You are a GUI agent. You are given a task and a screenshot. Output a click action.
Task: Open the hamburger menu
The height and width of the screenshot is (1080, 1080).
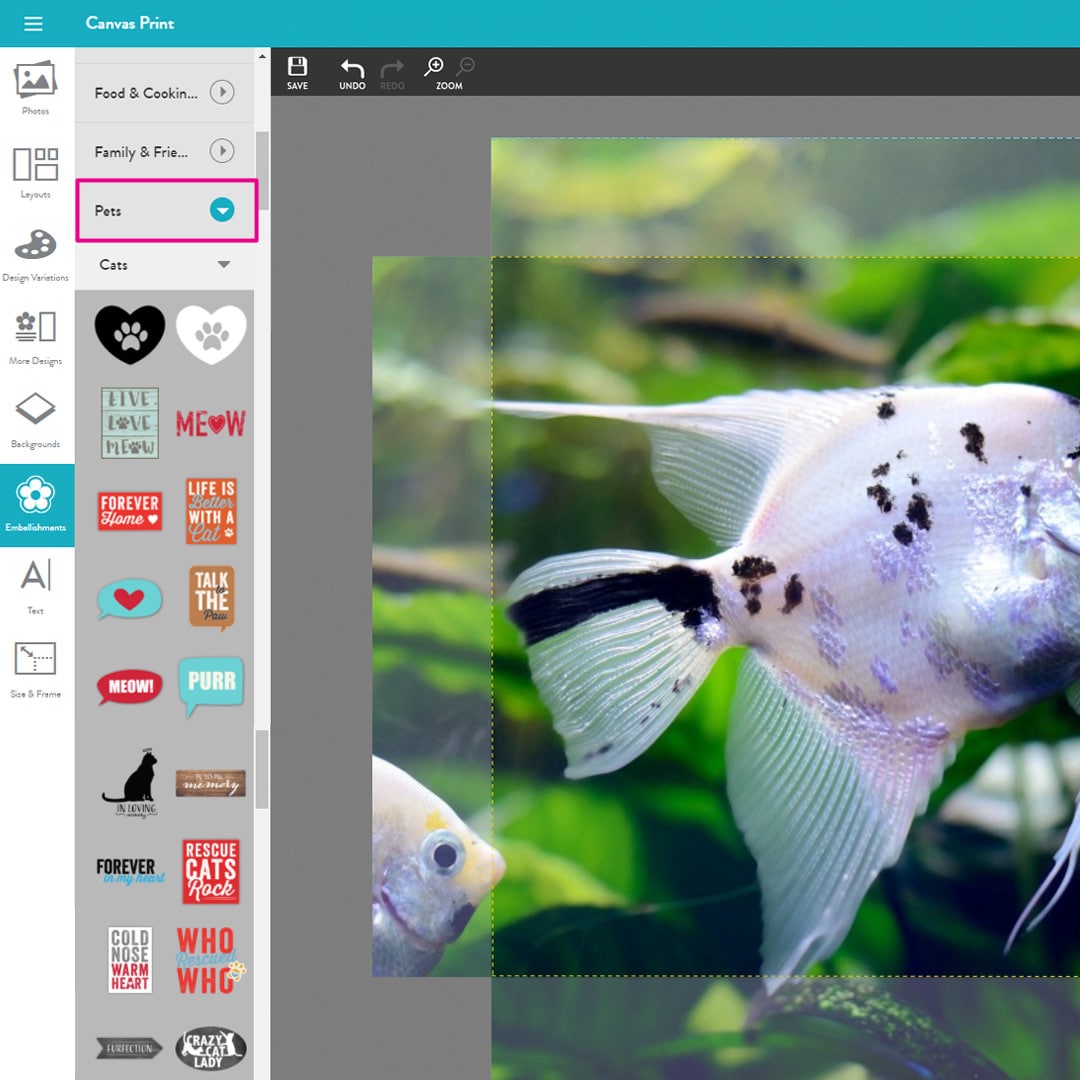(x=33, y=23)
